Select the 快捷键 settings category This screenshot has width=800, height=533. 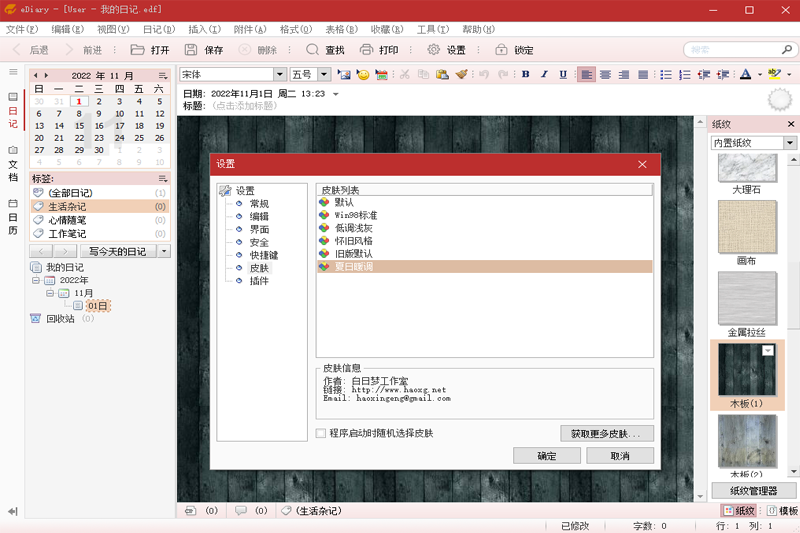point(264,255)
